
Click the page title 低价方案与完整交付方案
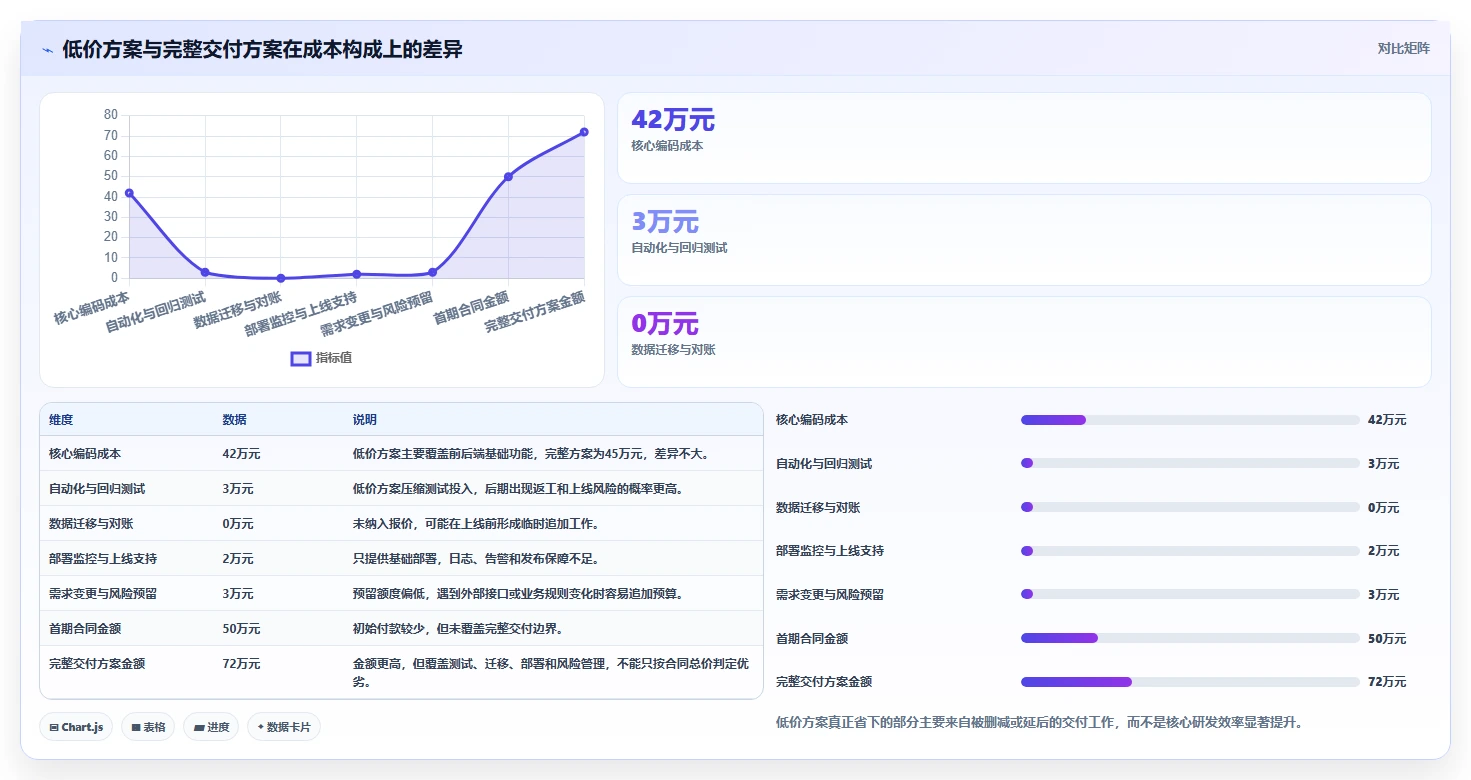tap(262, 49)
